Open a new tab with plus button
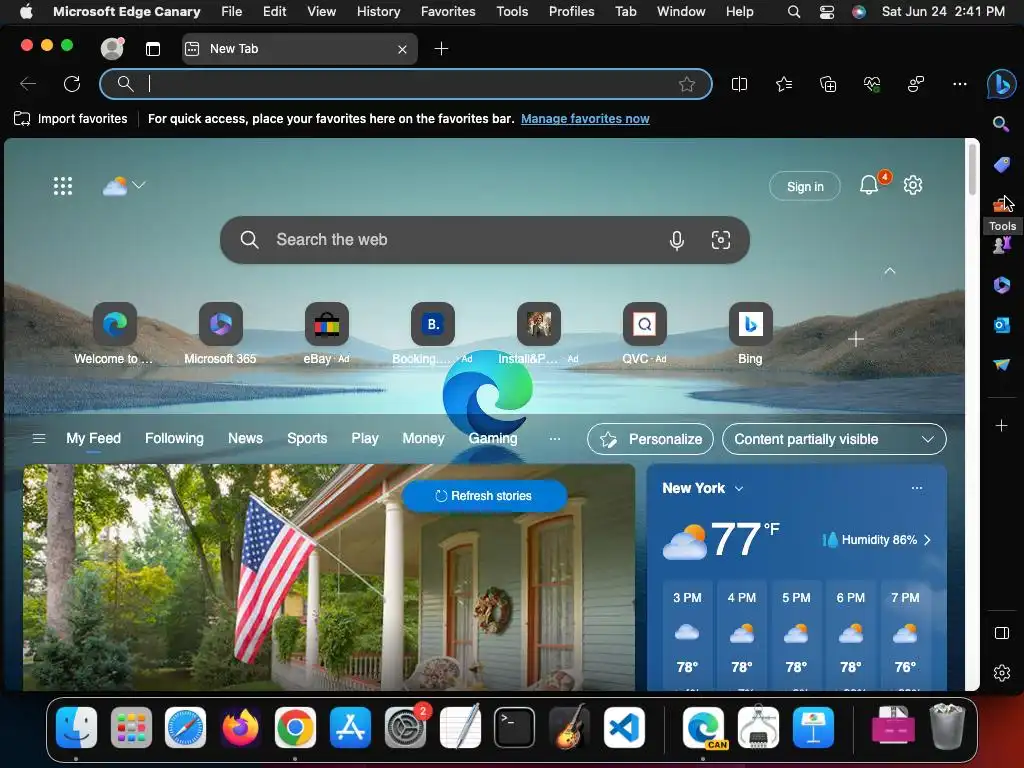 pos(441,49)
